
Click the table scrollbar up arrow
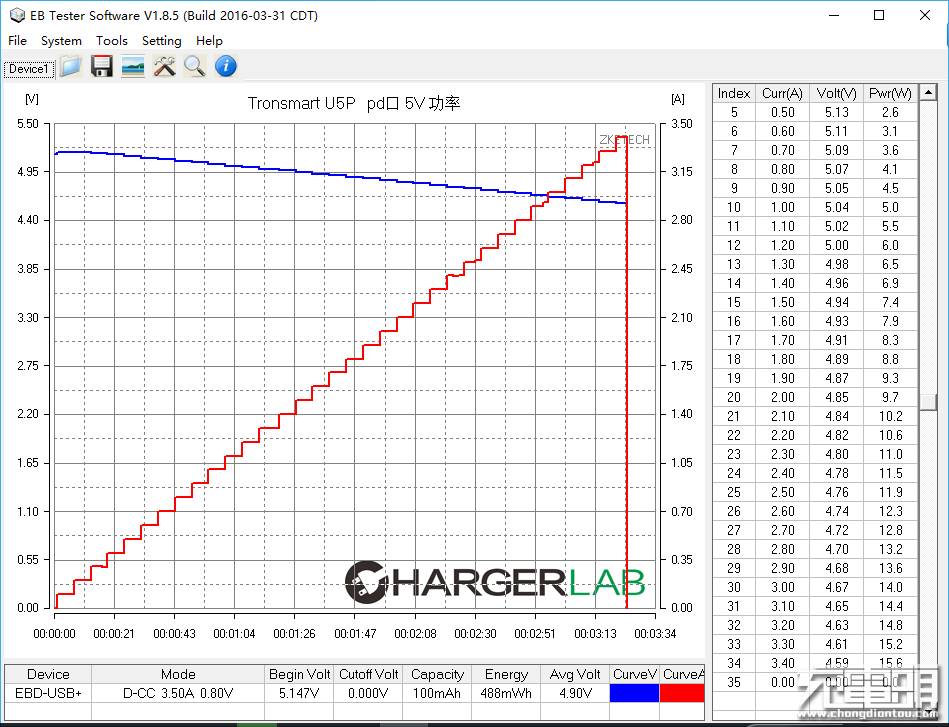click(928, 93)
